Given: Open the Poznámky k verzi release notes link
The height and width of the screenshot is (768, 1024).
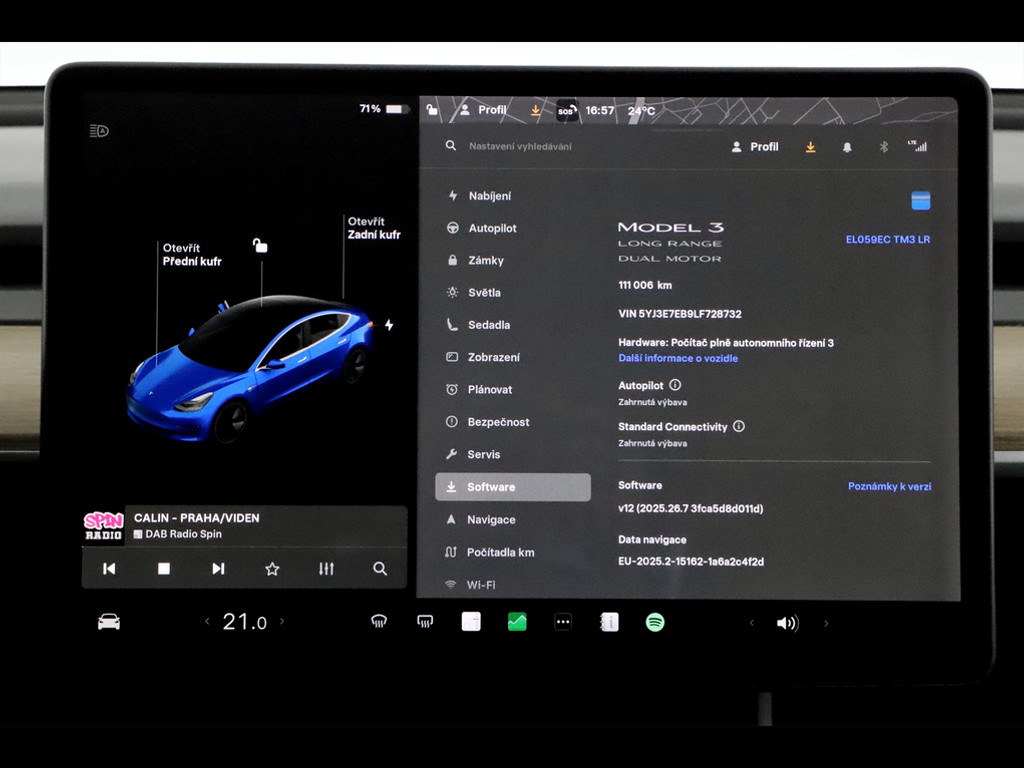Looking at the screenshot, I should [x=889, y=487].
